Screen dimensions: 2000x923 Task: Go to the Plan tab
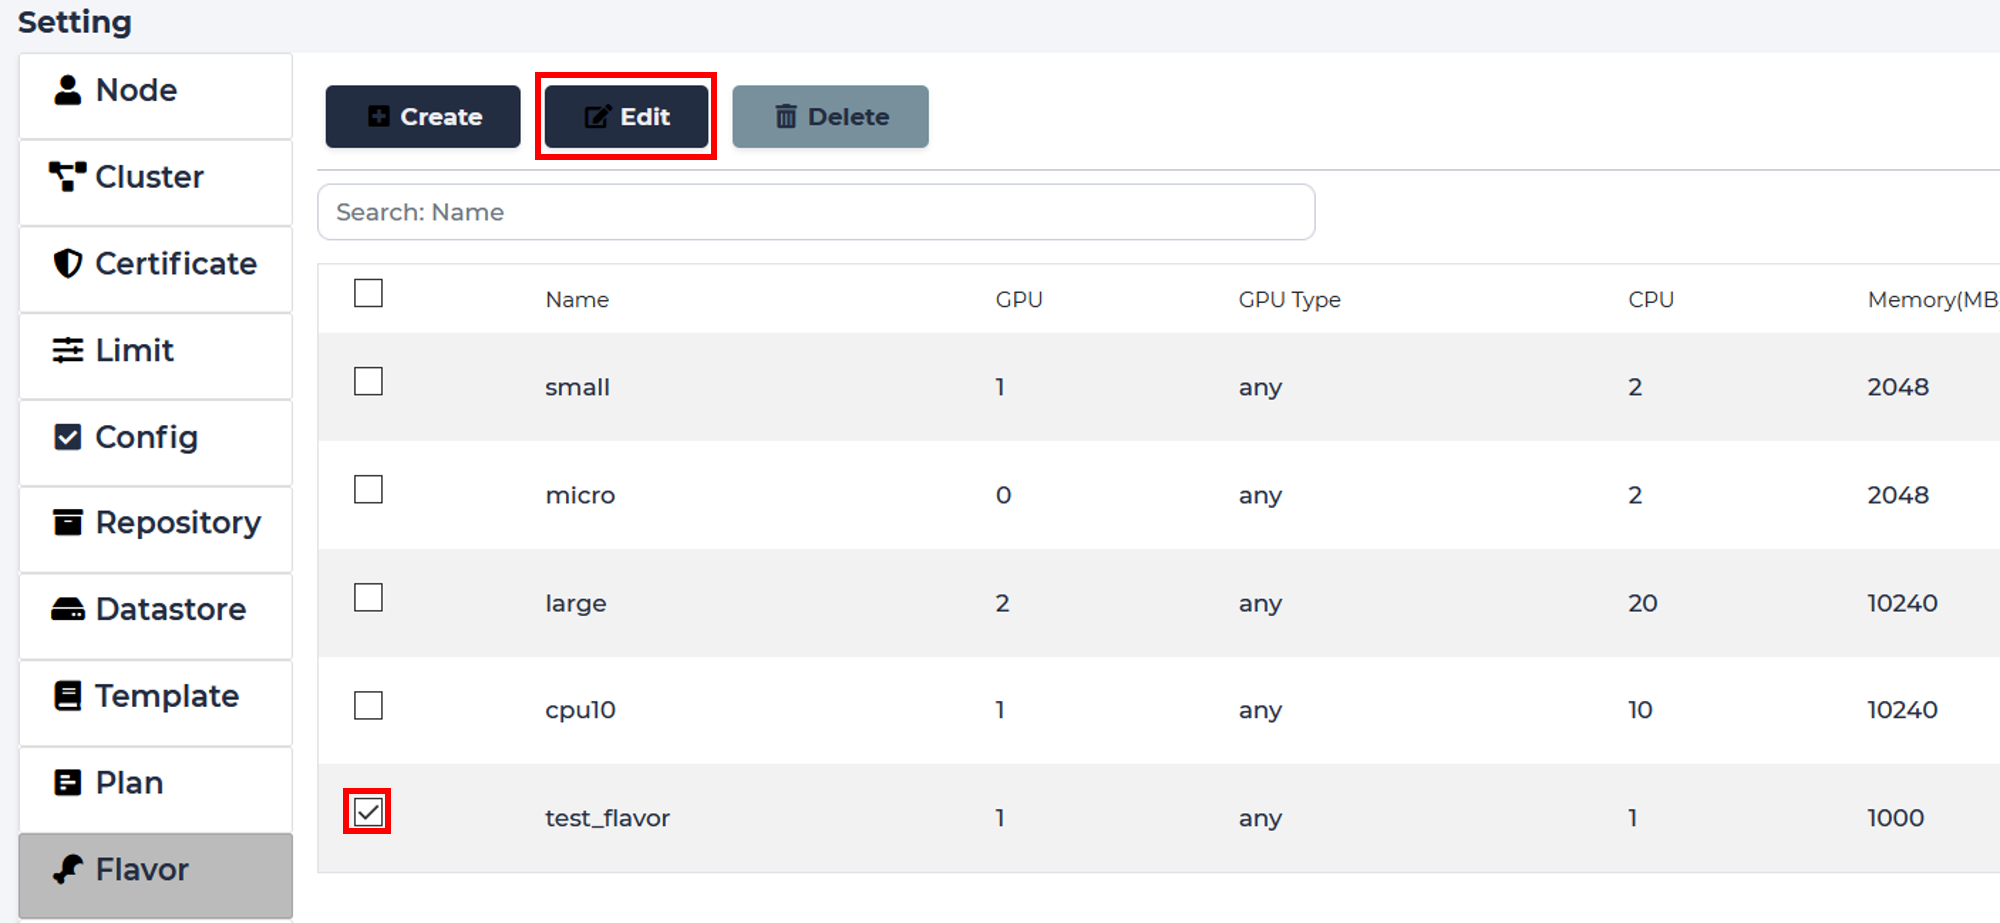coord(155,790)
